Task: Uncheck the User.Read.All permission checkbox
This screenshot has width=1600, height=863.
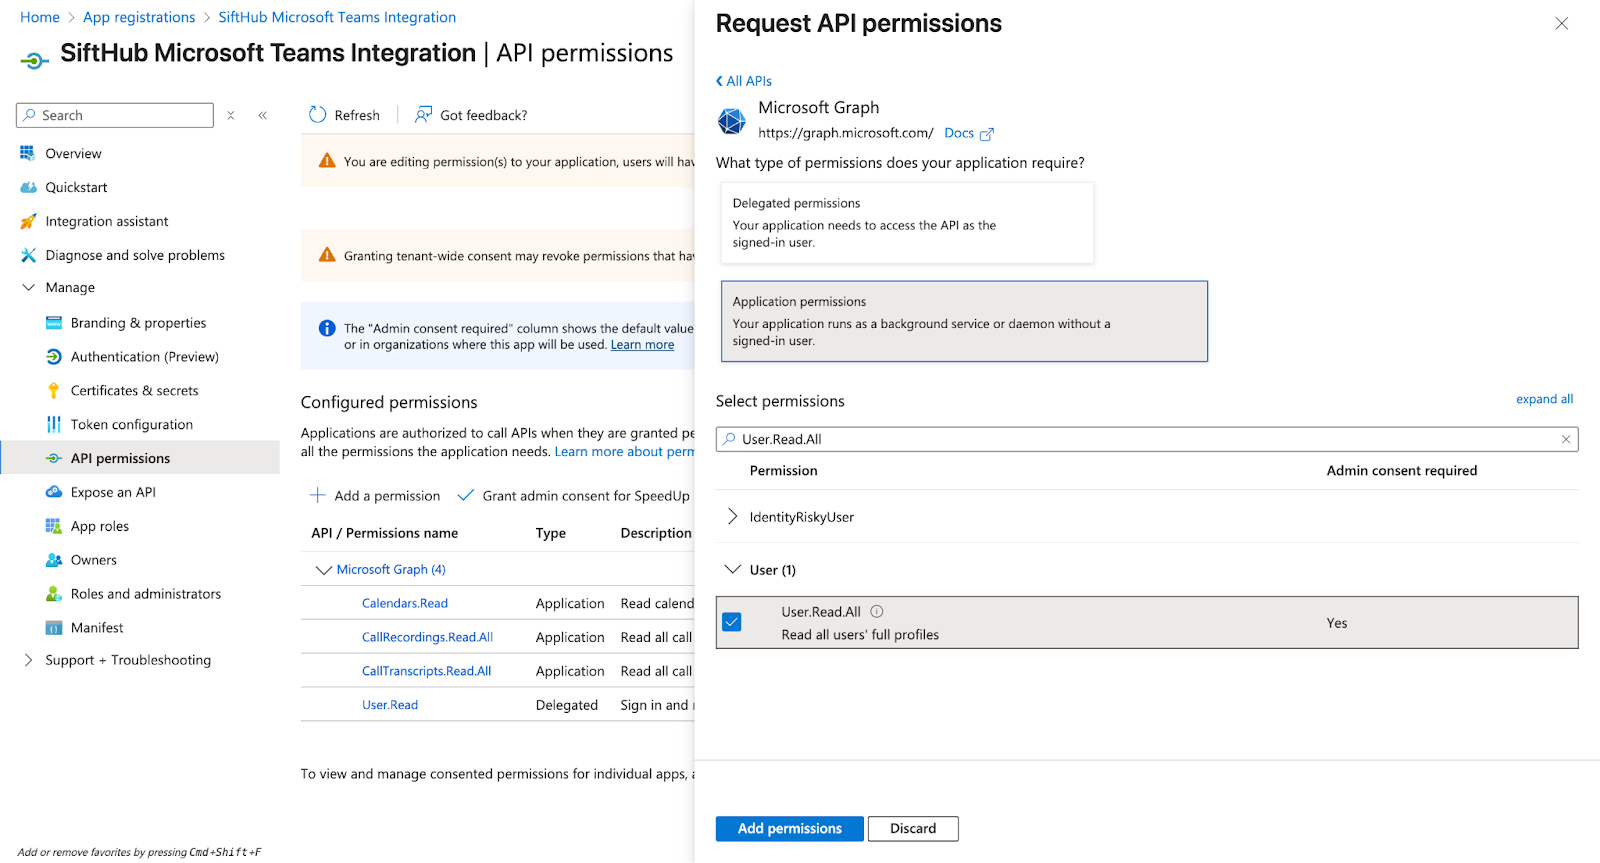Action: [732, 622]
